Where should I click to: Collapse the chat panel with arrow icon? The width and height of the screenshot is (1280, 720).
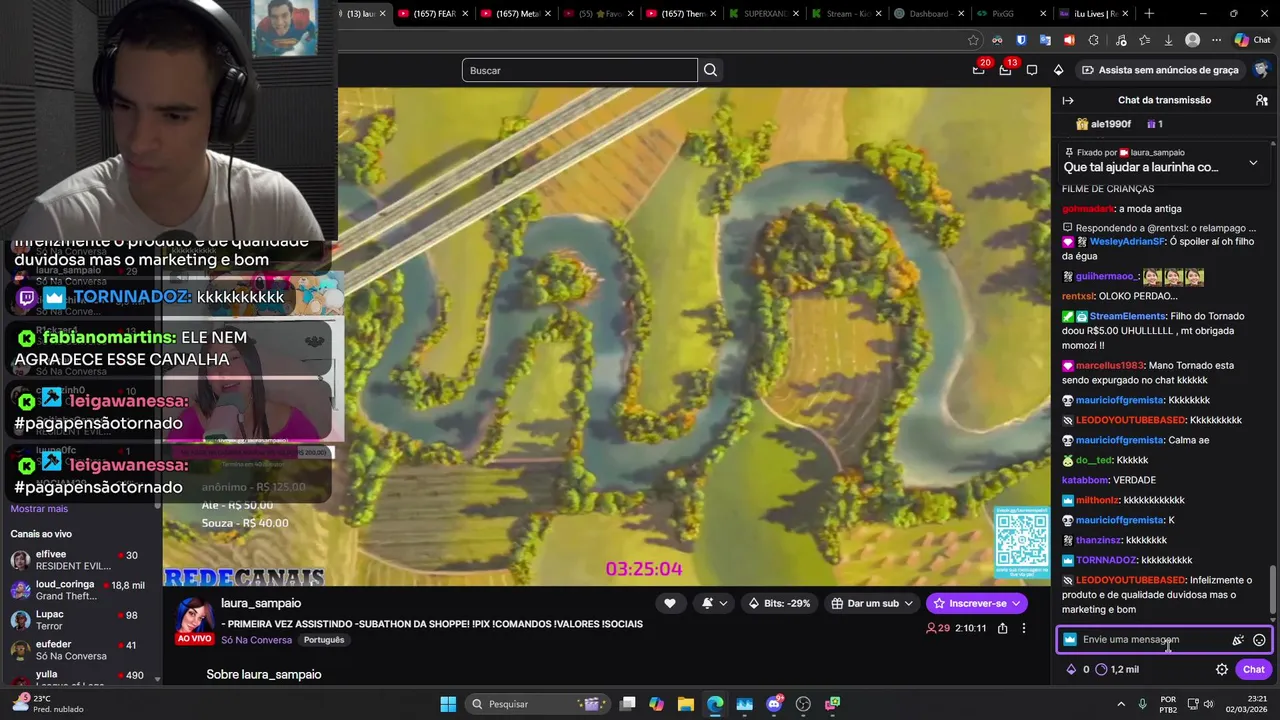click(1068, 100)
